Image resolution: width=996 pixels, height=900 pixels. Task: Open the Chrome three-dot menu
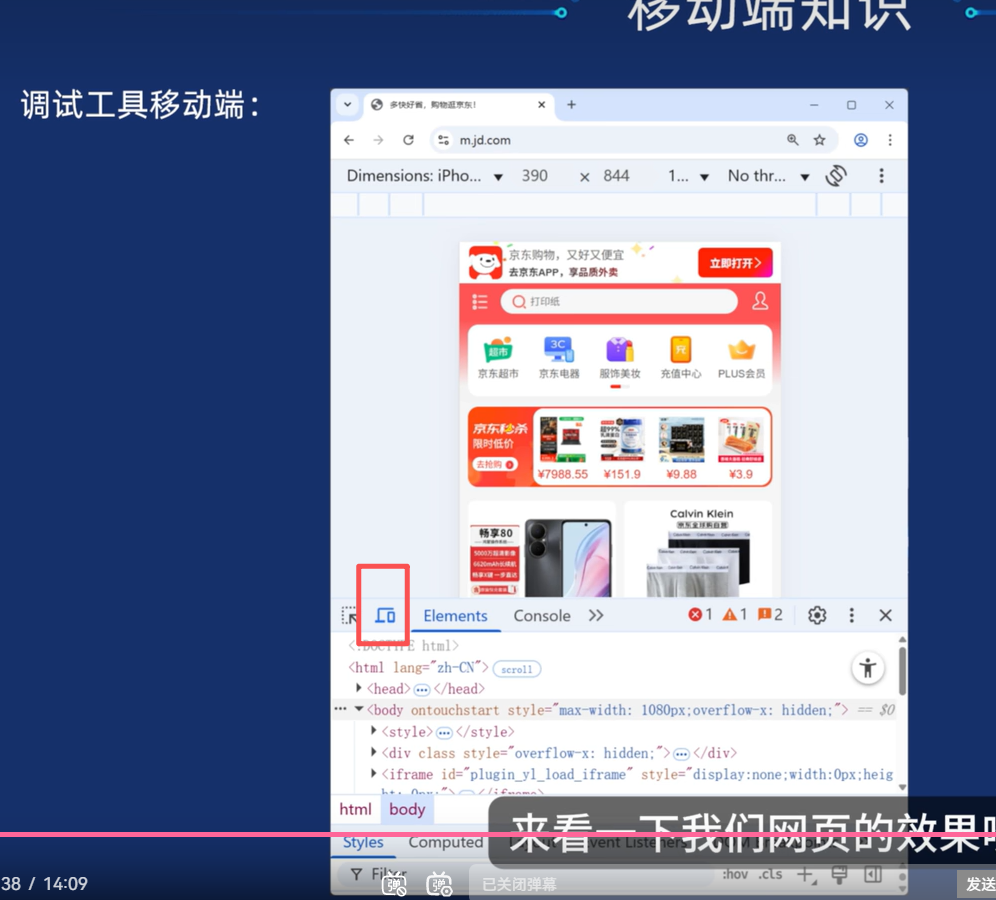[890, 140]
